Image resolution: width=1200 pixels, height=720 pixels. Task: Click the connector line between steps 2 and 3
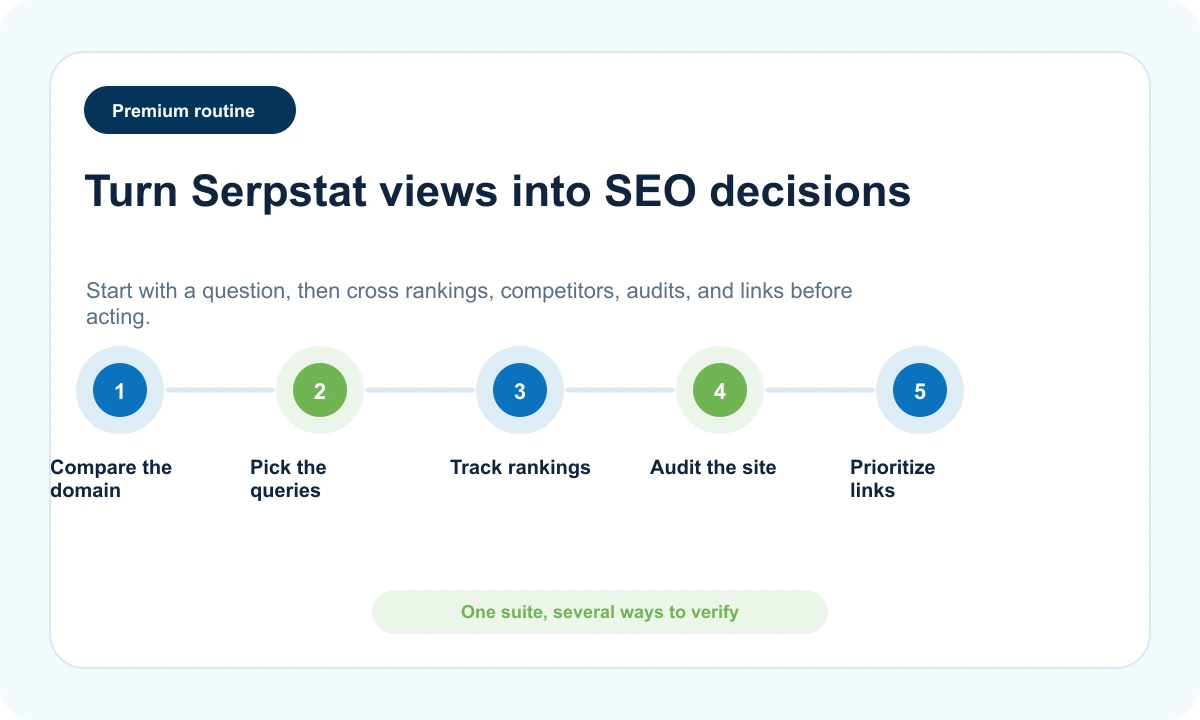(x=420, y=390)
